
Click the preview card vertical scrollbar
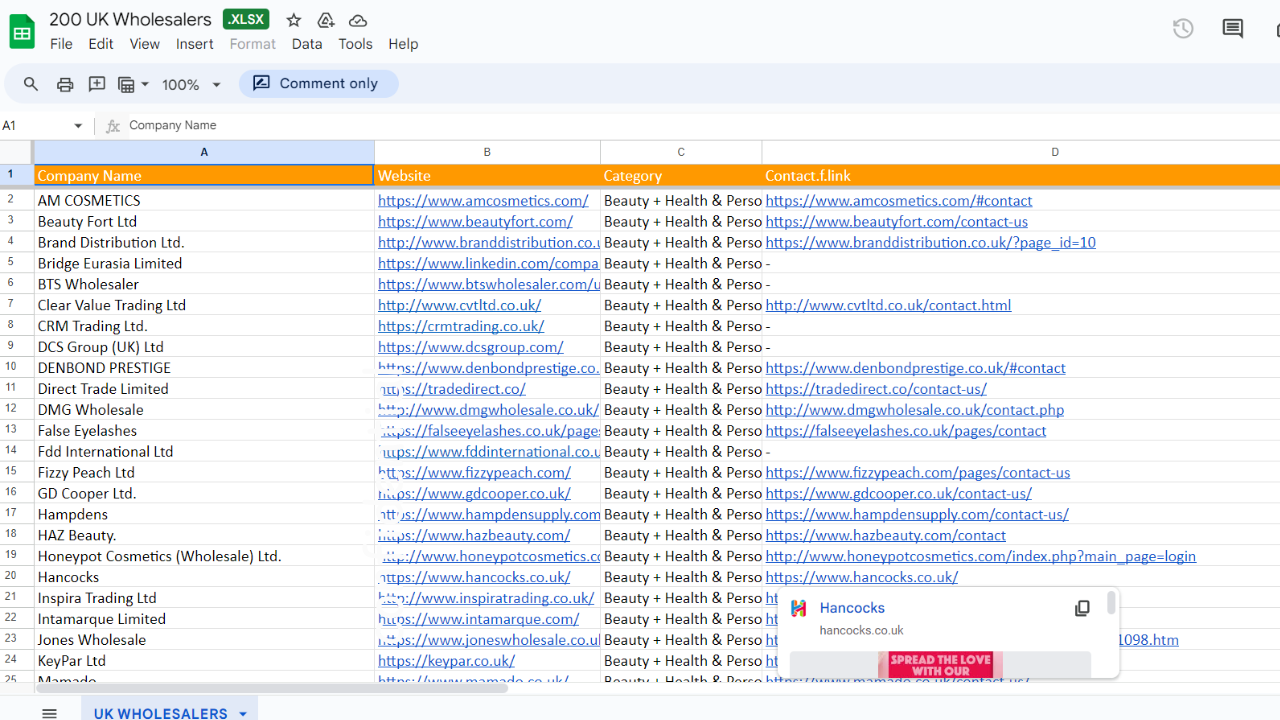click(1111, 603)
